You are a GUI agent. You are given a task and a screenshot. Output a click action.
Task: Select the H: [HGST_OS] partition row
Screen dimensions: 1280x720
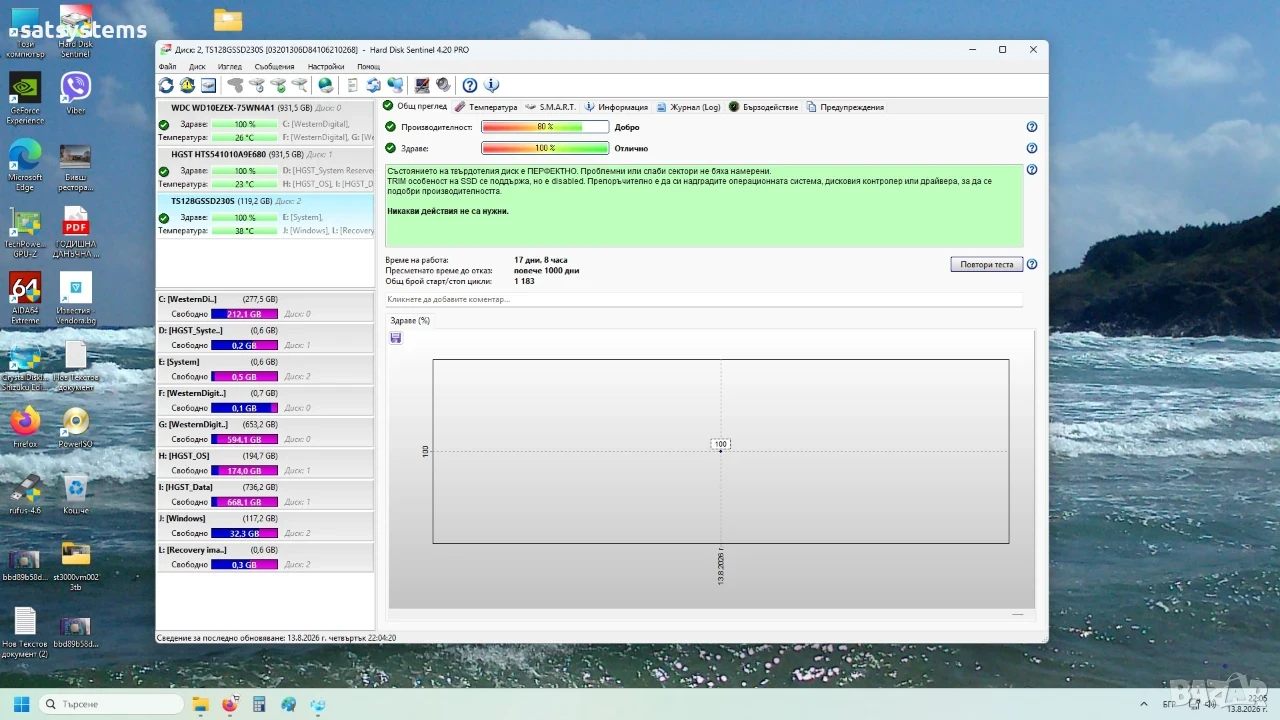coord(265,462)
